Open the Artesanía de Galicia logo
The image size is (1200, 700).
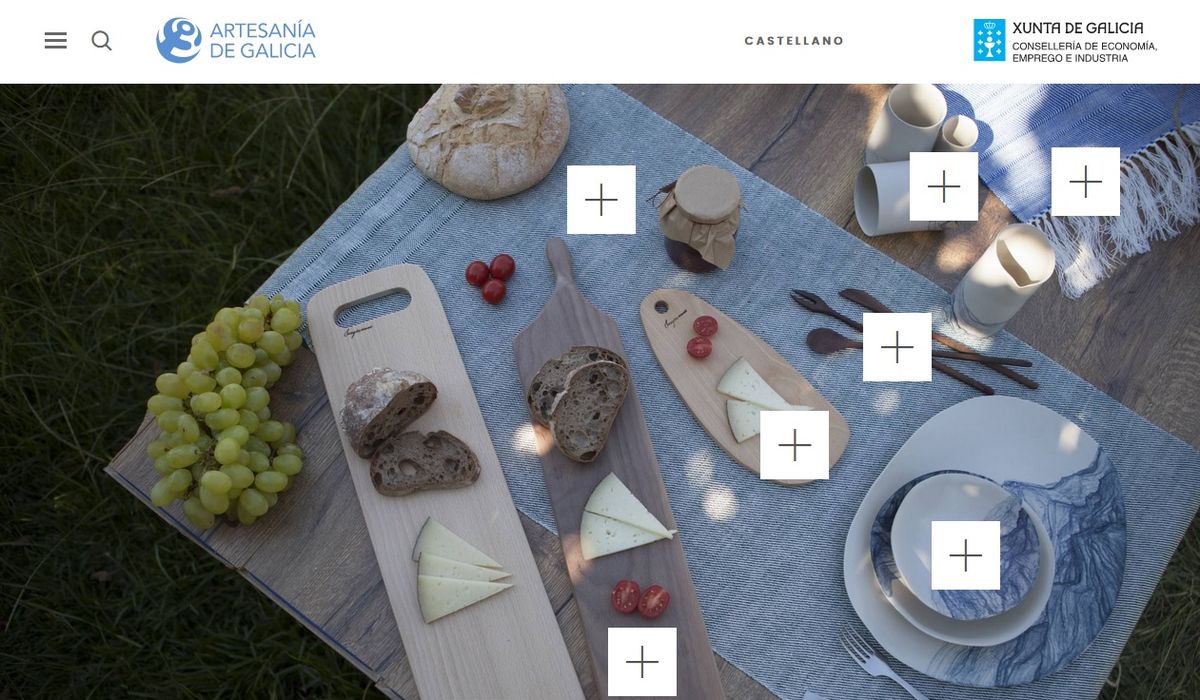pos(236,40)
